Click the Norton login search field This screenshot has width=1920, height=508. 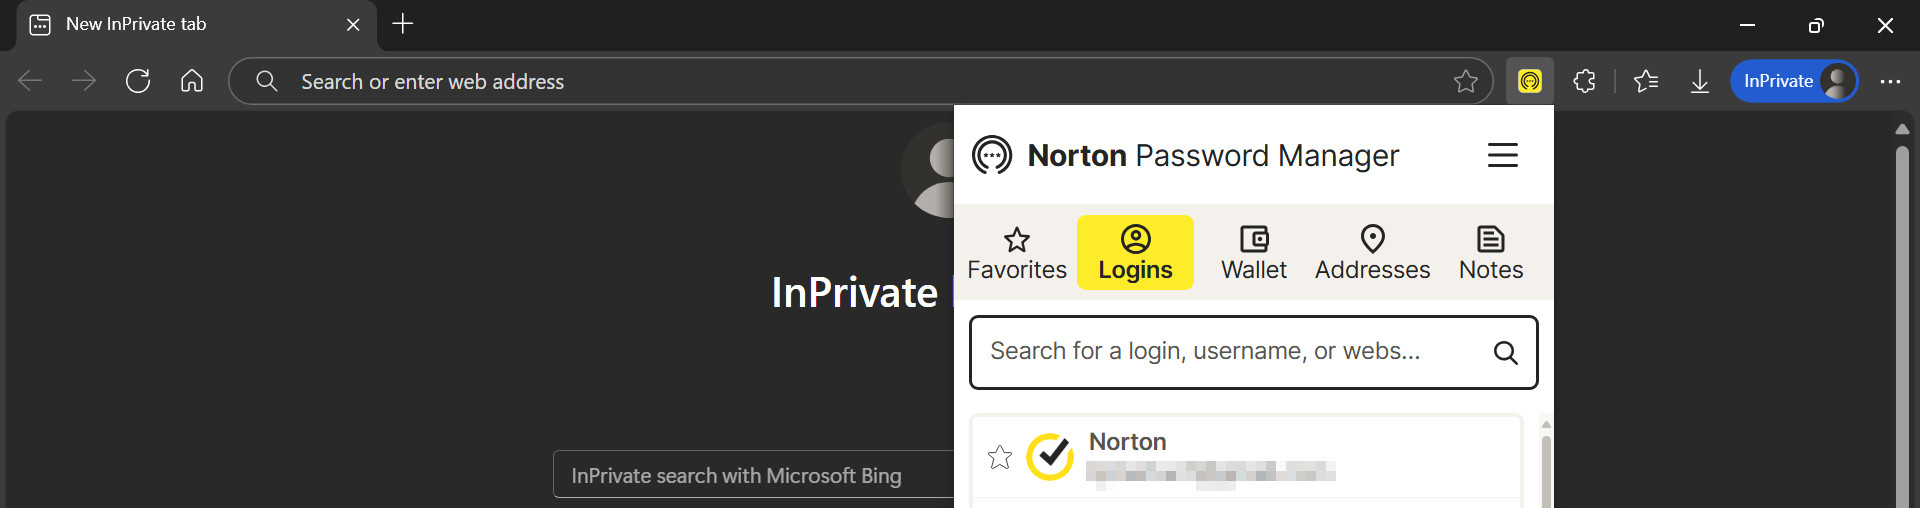click(1230, 352)
